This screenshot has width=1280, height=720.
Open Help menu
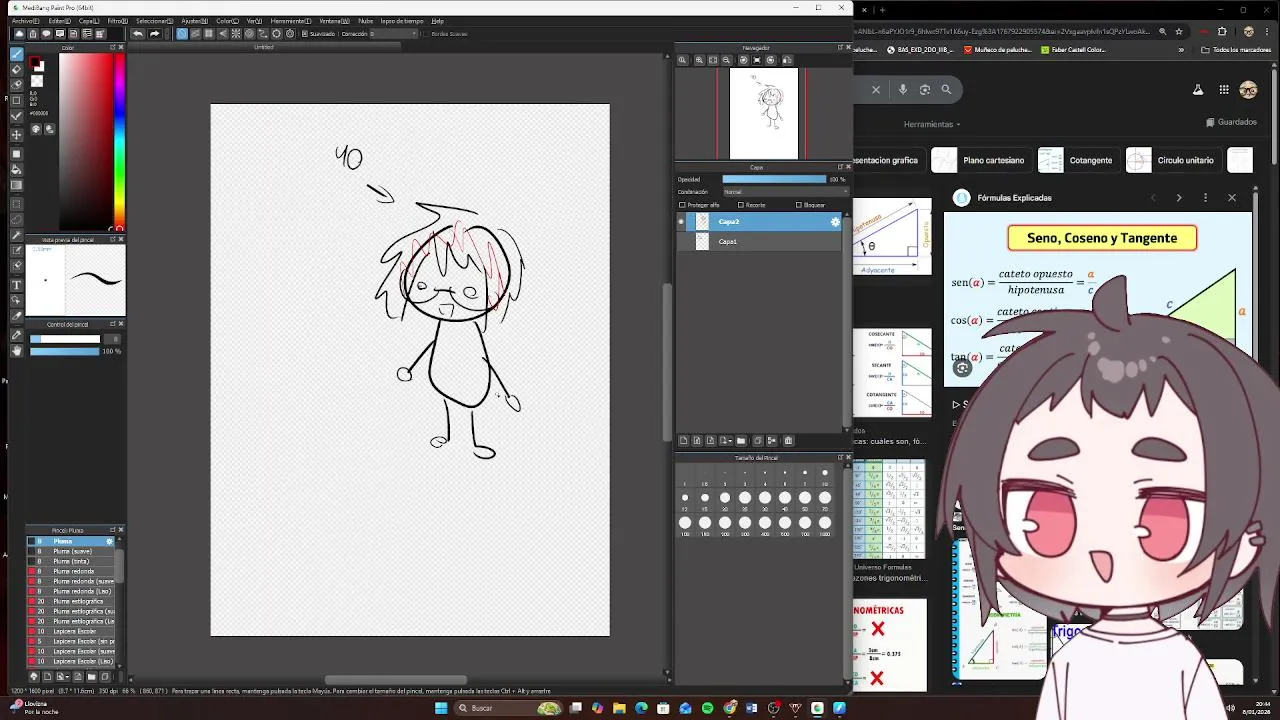click(438, 21)
